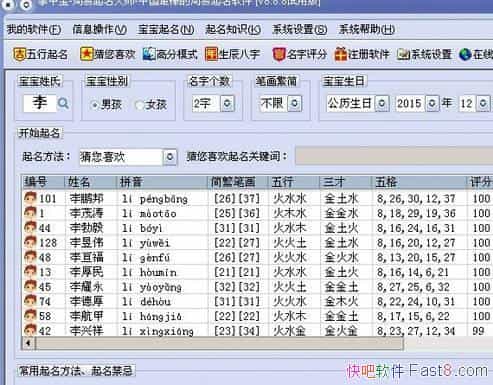Click the horizontal scrollbar left arrow

pos(28,343)
